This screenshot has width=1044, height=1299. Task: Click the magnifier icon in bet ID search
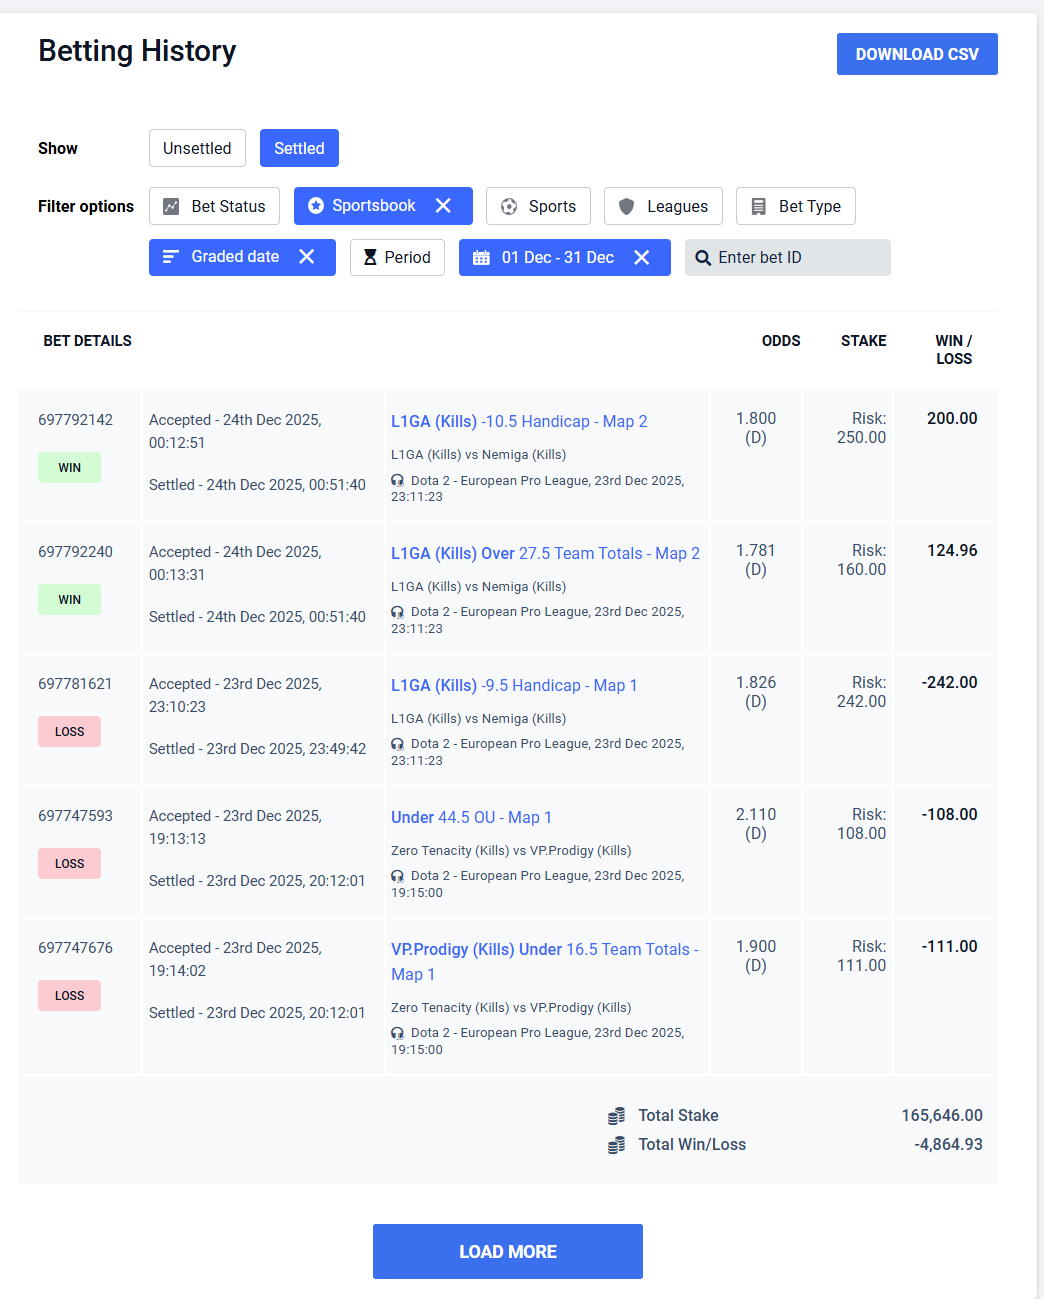pyautogui.click(x=703, y=258)
